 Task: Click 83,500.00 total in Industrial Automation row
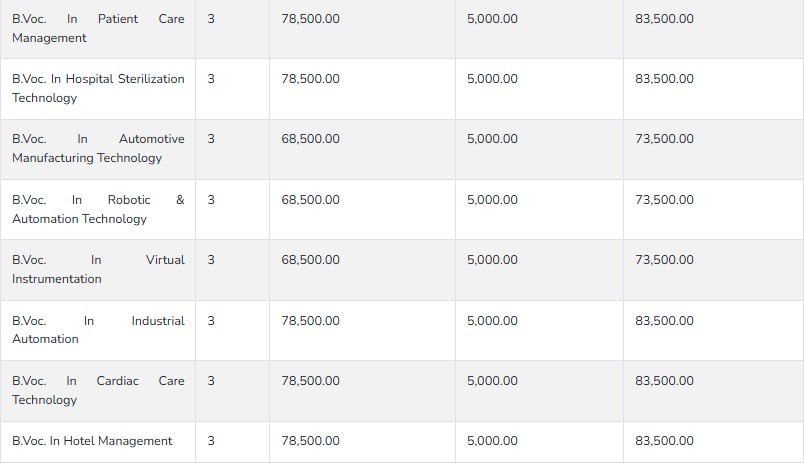tap(664, 321)
